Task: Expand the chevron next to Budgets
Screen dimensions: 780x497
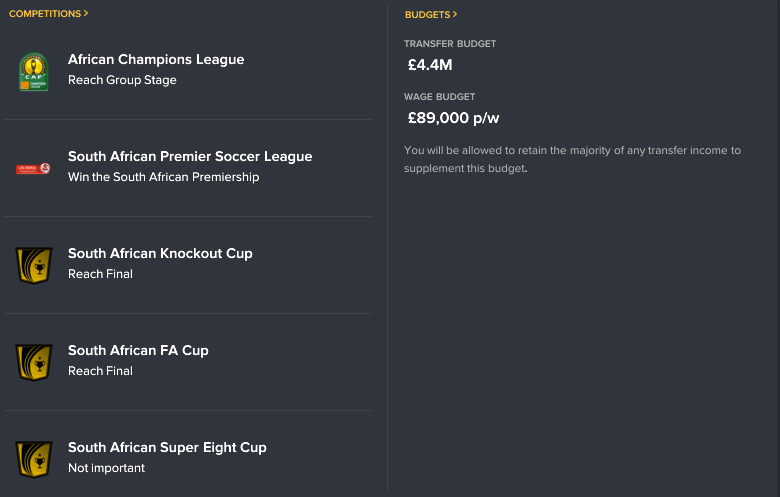Action: pos(455,14)
